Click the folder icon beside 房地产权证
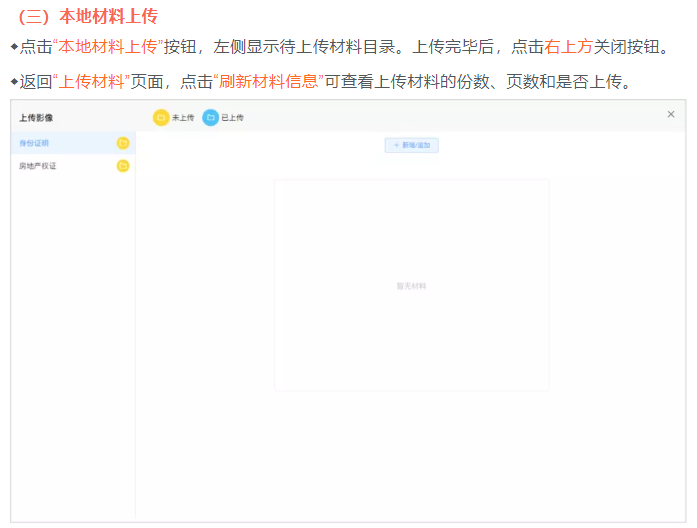 [x=123, y=166]
